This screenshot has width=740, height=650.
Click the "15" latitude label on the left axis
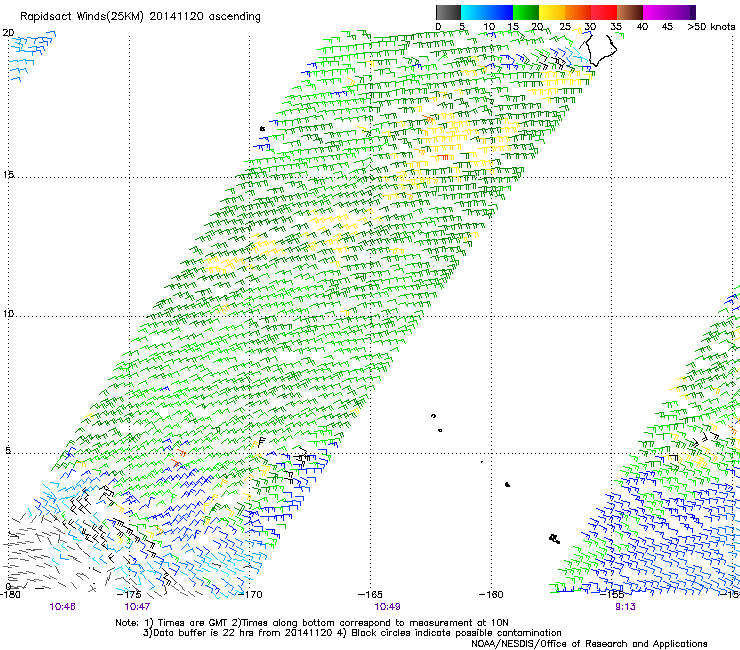(x=8, y=175)
